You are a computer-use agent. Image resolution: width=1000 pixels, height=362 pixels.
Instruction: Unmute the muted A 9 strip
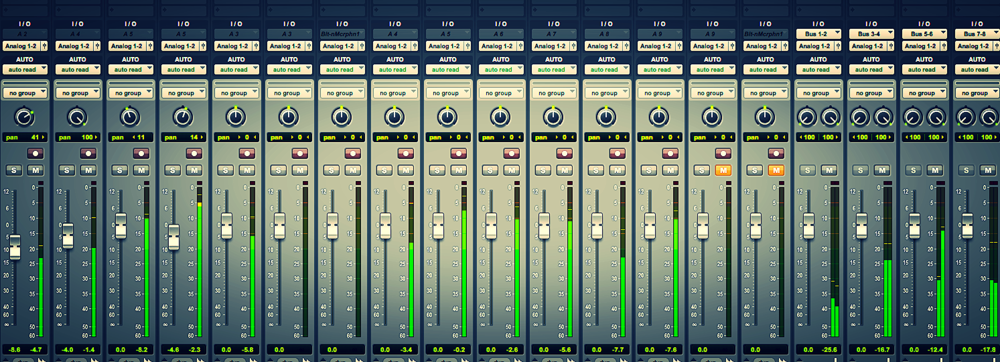[723, 170]
